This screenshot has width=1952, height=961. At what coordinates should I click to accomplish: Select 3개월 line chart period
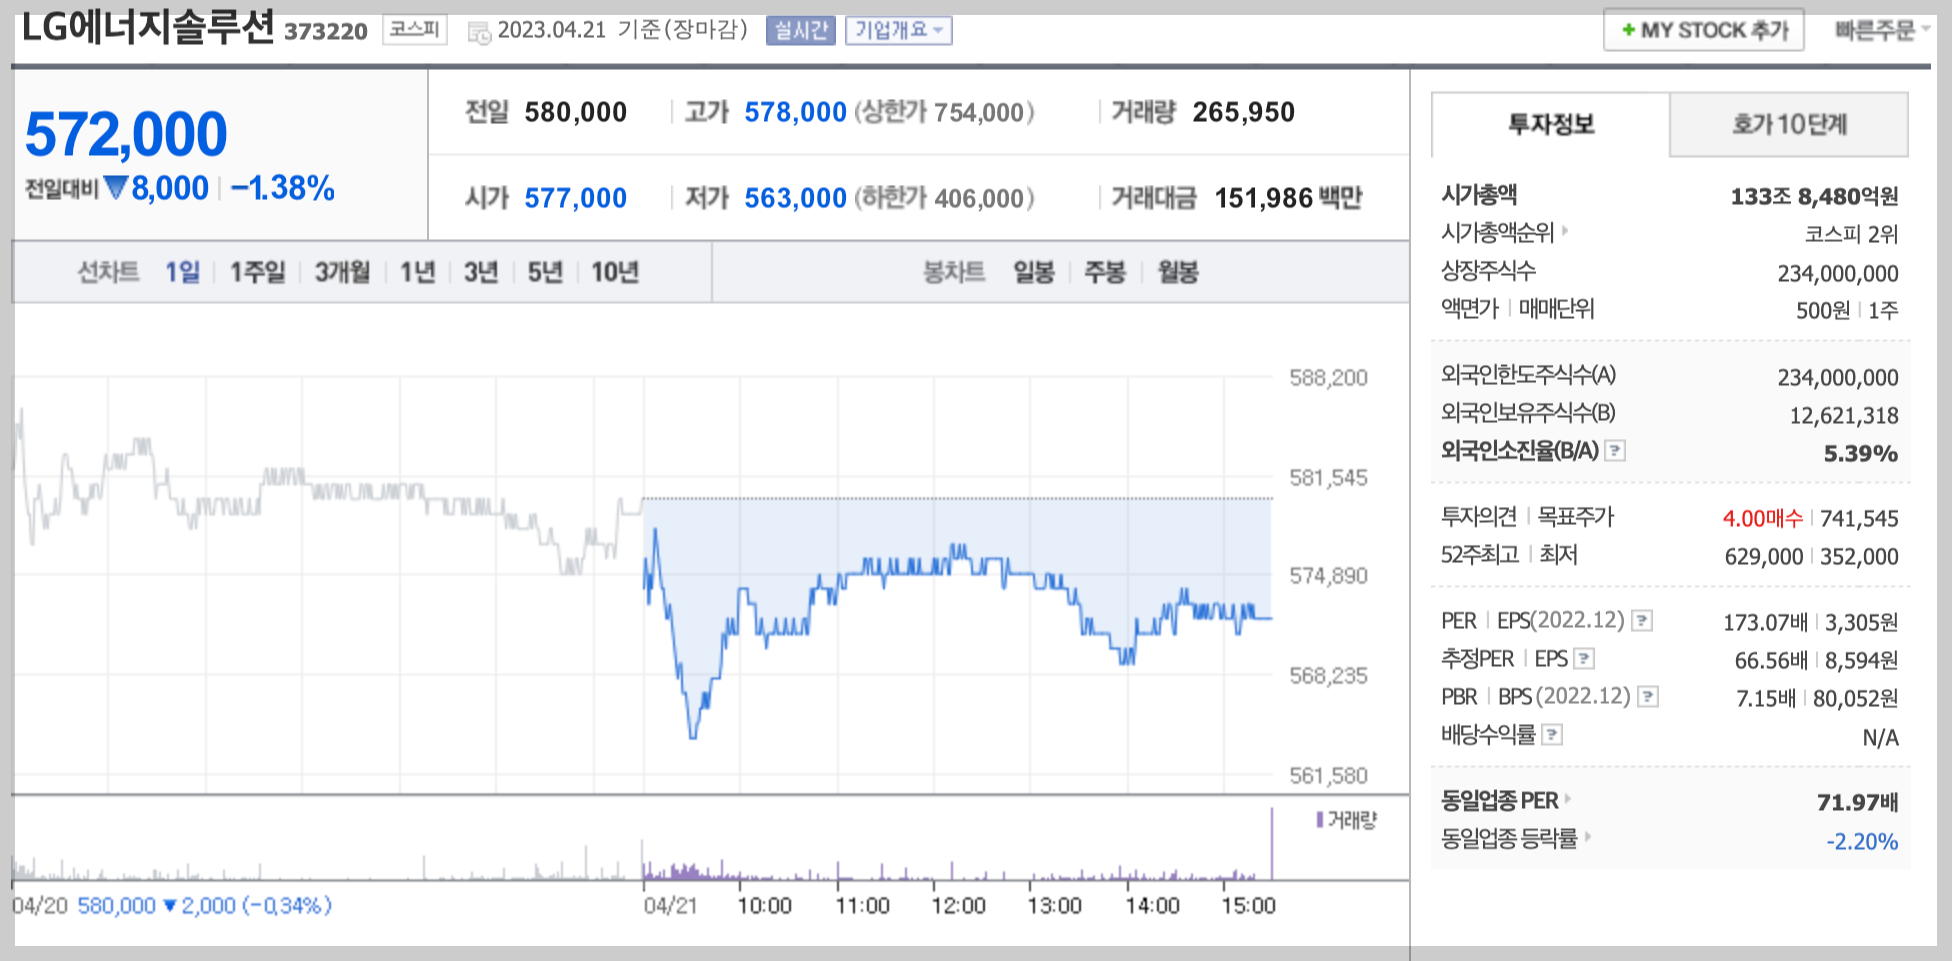[x=342, y=272]
